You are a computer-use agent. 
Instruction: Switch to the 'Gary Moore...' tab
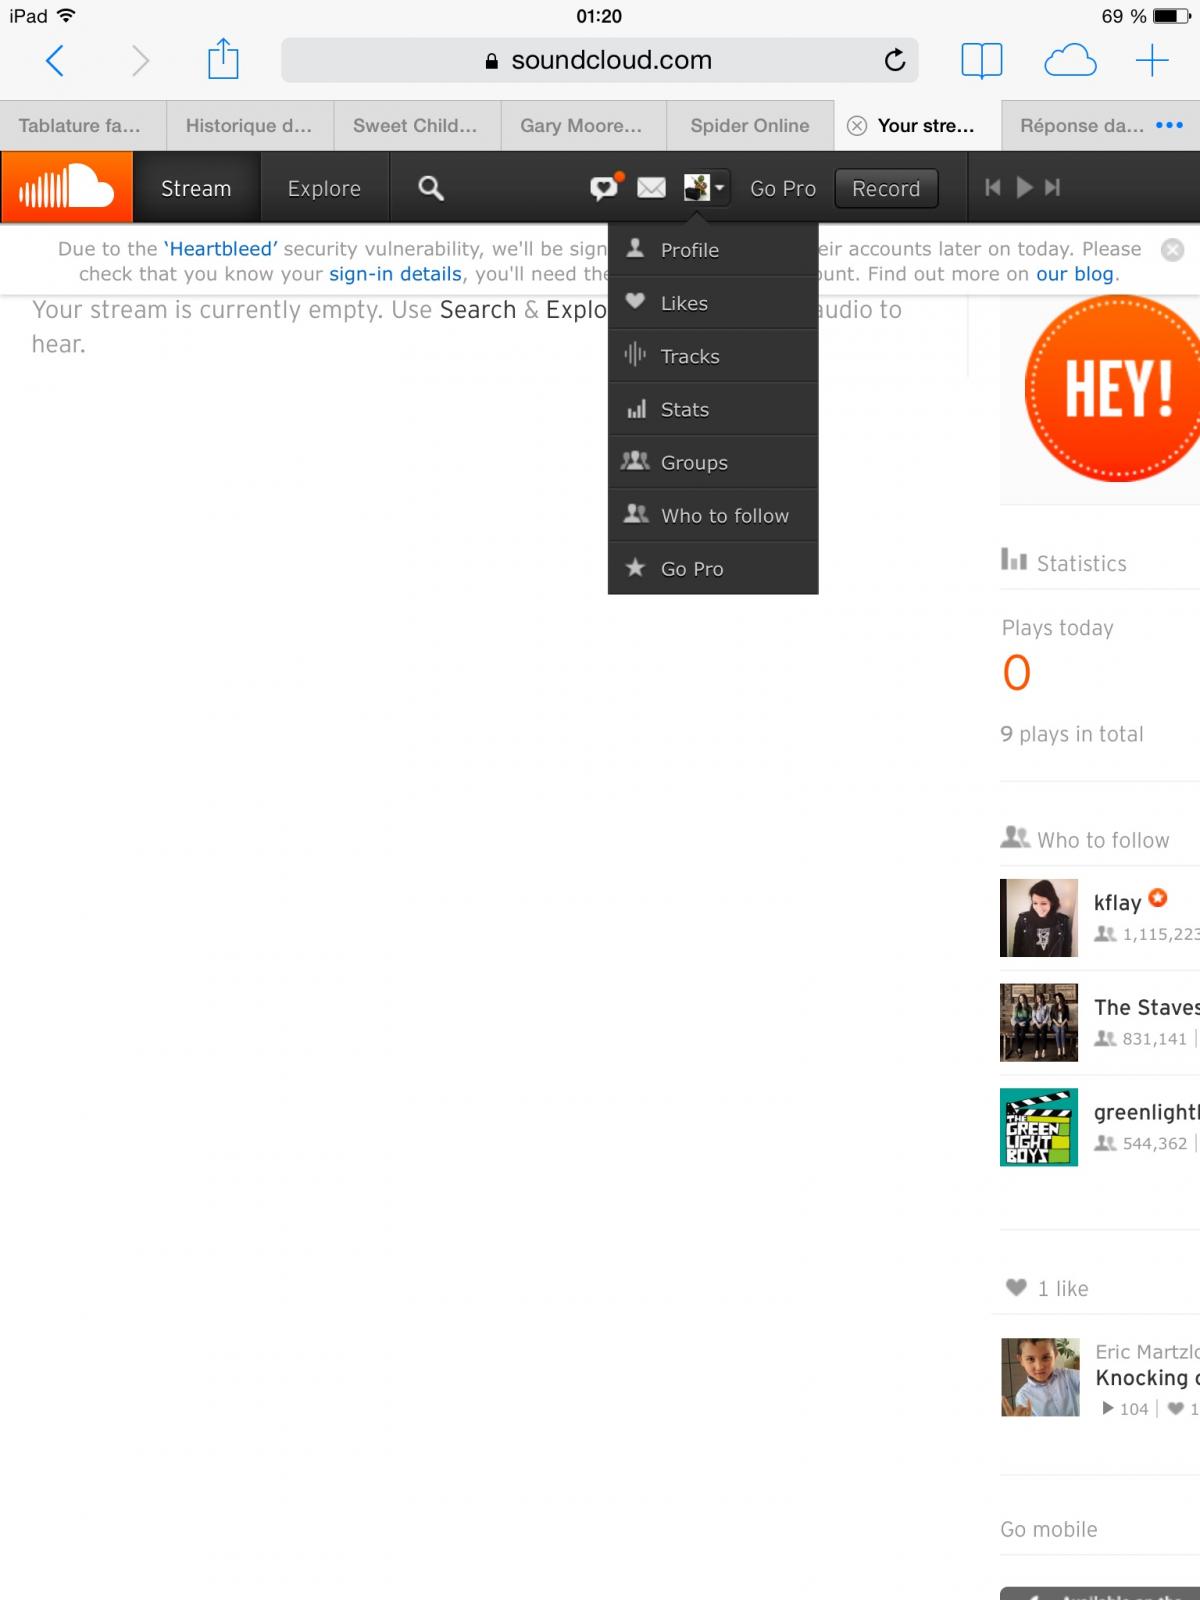pos(583,126)
